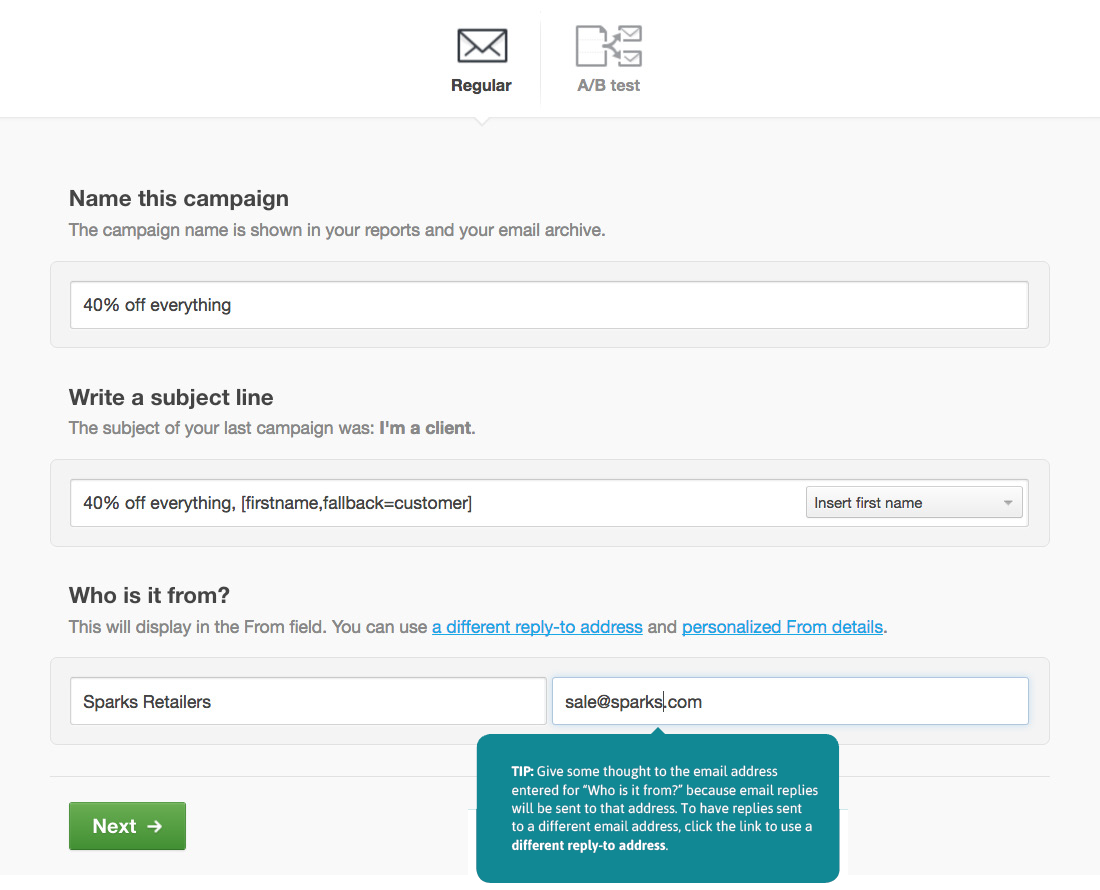The image size is (1100, 890).
Task: Click the green Next button
Action: [x=128, y=826]
